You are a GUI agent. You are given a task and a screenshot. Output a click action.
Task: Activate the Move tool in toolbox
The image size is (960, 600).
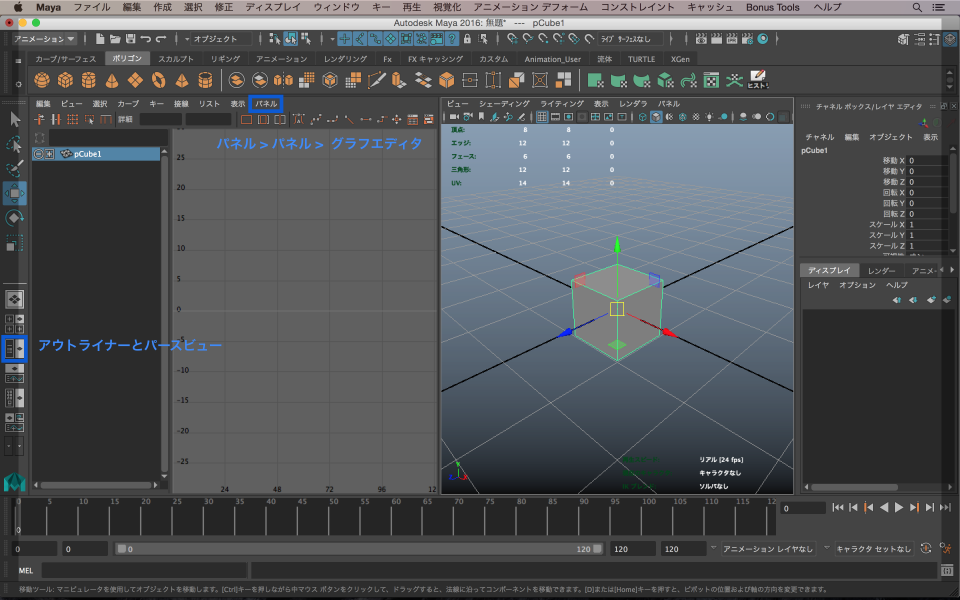[15, 193]
